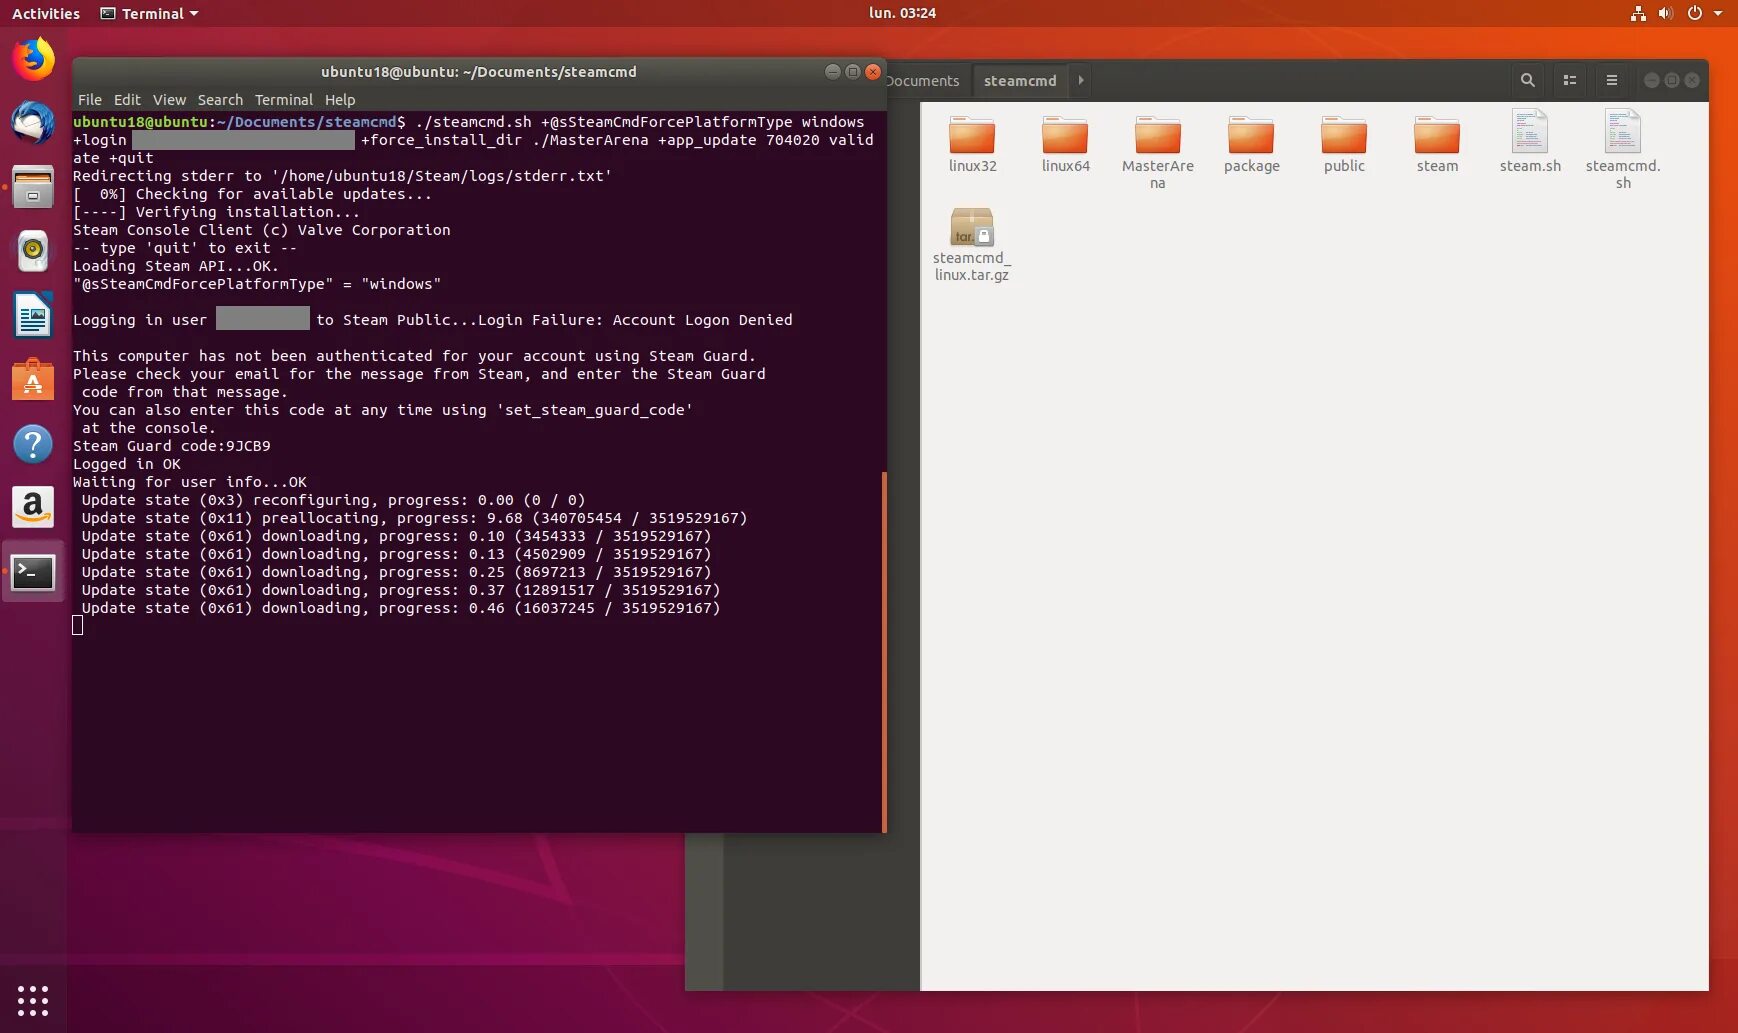Open Firefox from the dock
This screenshot has height=1033, width=1738.
coord(33,59)
